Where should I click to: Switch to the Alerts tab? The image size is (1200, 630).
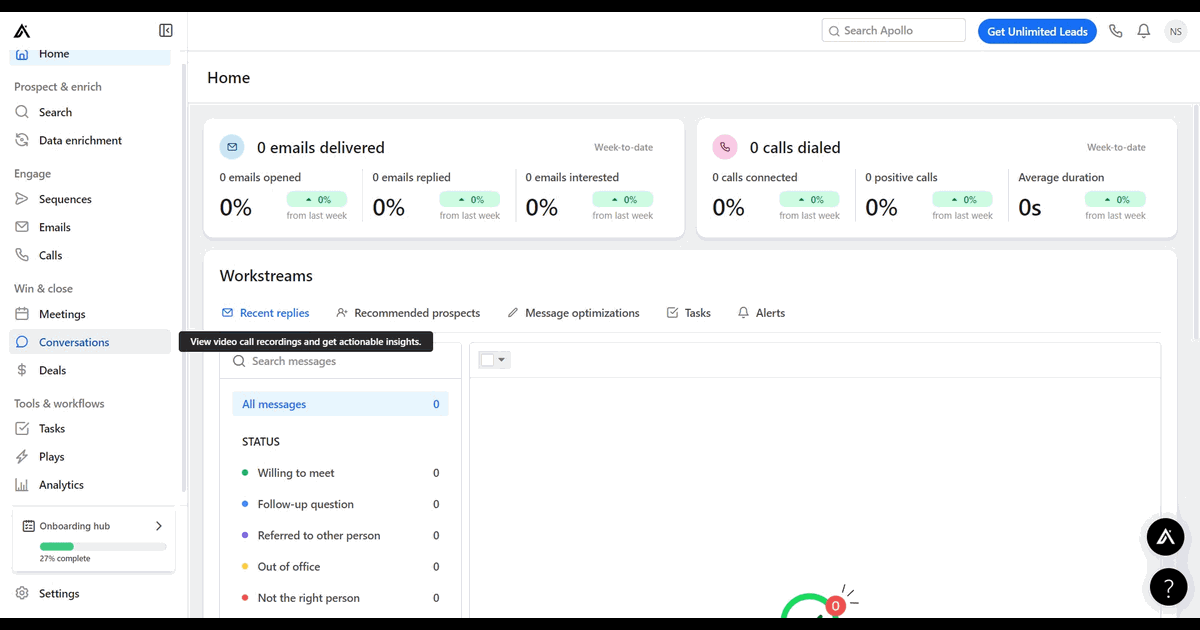(761, 313)
